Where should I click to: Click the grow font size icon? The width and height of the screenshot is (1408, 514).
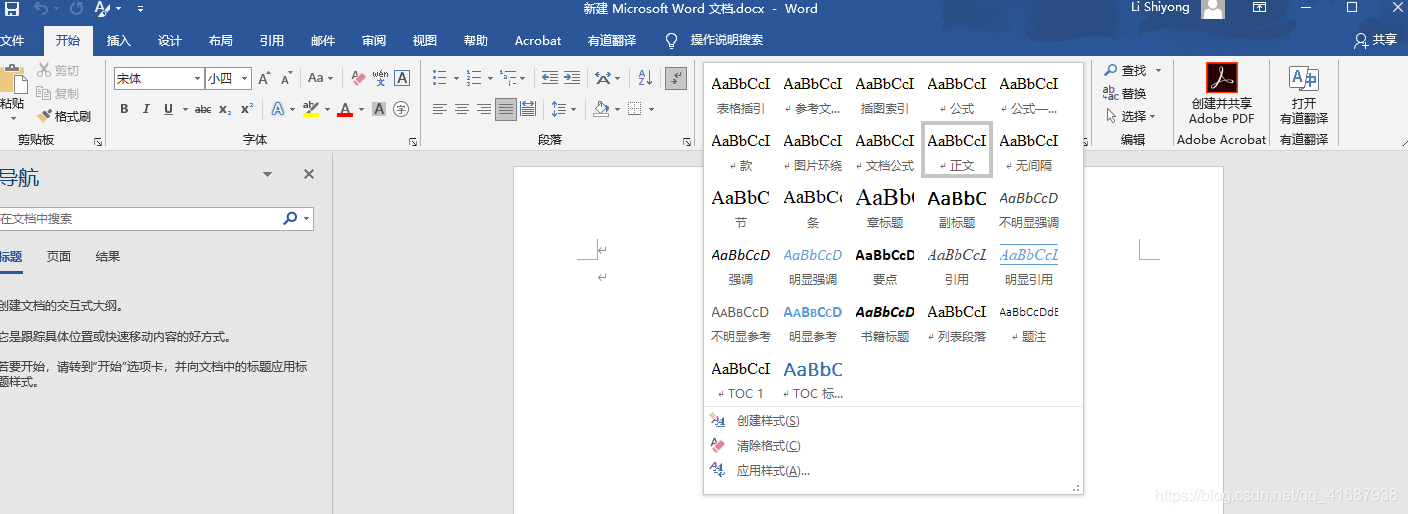point(264,78)
